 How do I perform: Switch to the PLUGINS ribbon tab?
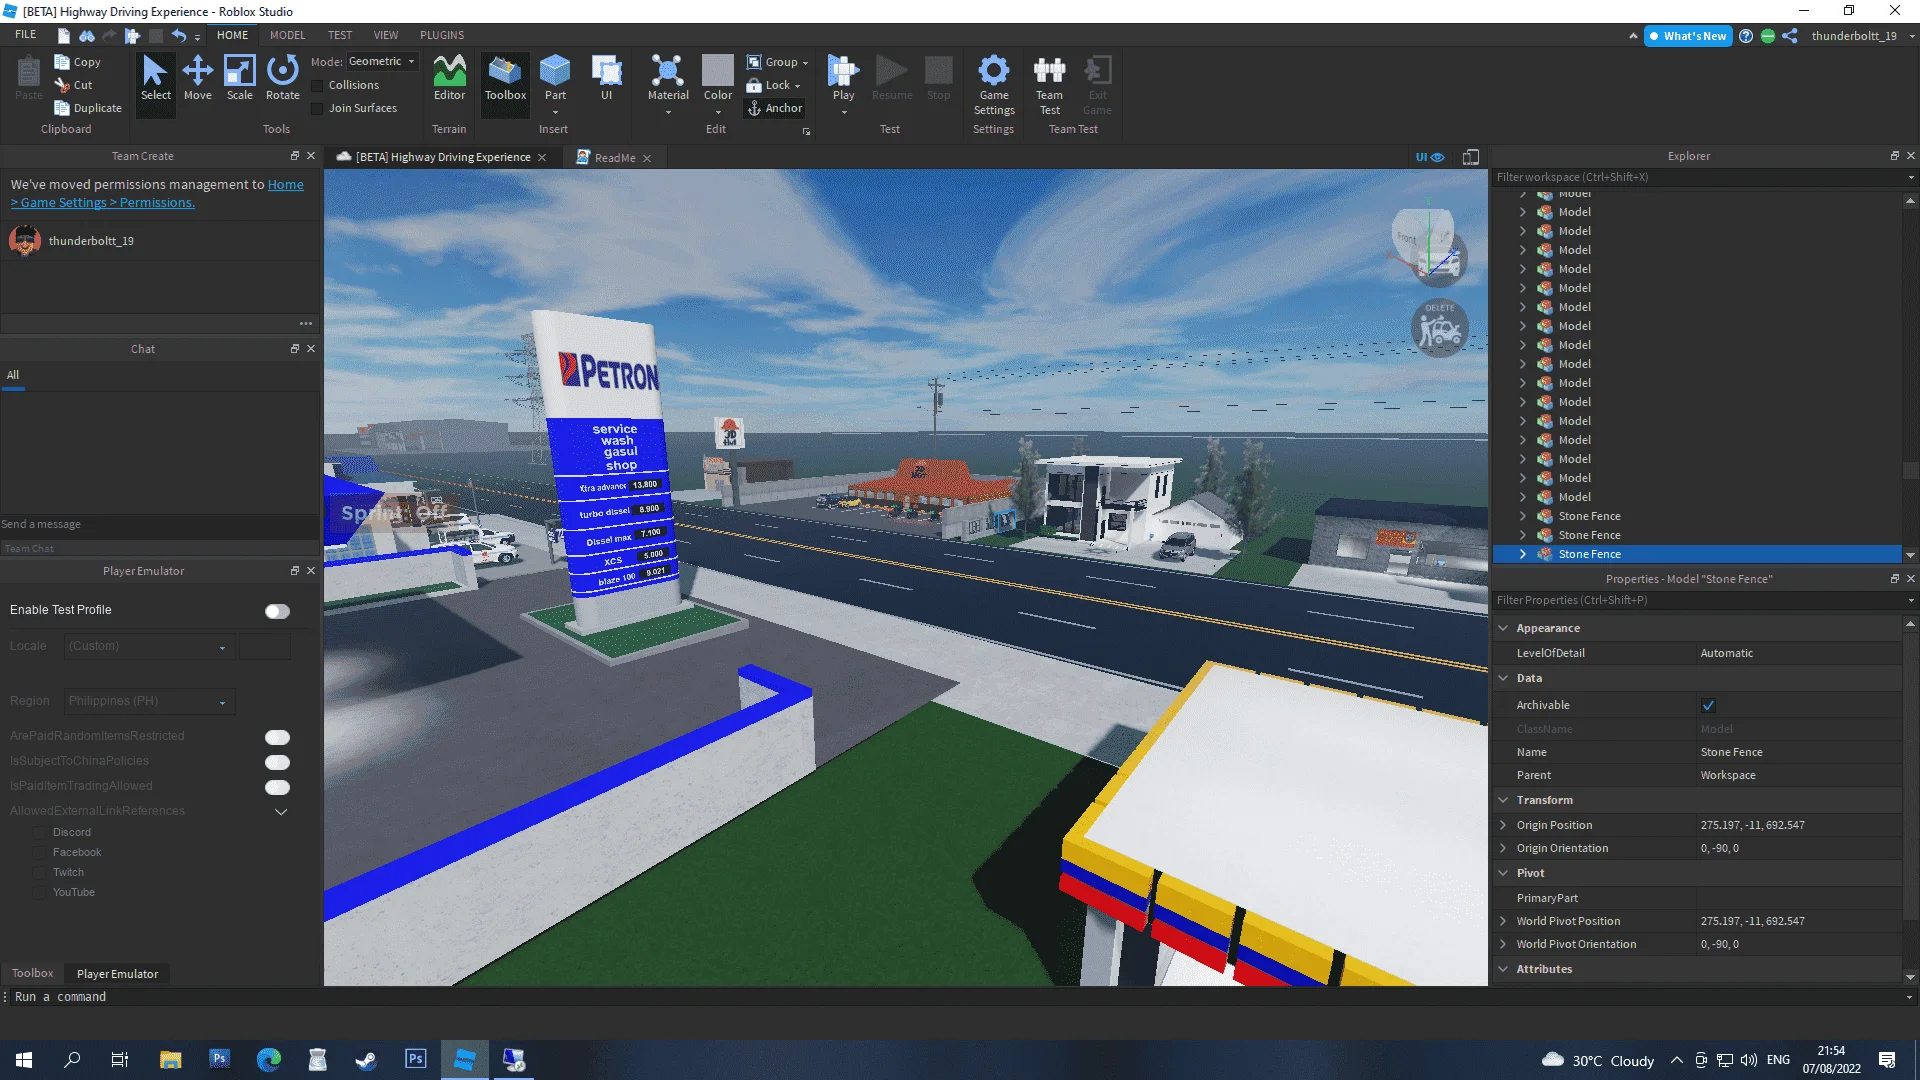[x=442, y=35]
